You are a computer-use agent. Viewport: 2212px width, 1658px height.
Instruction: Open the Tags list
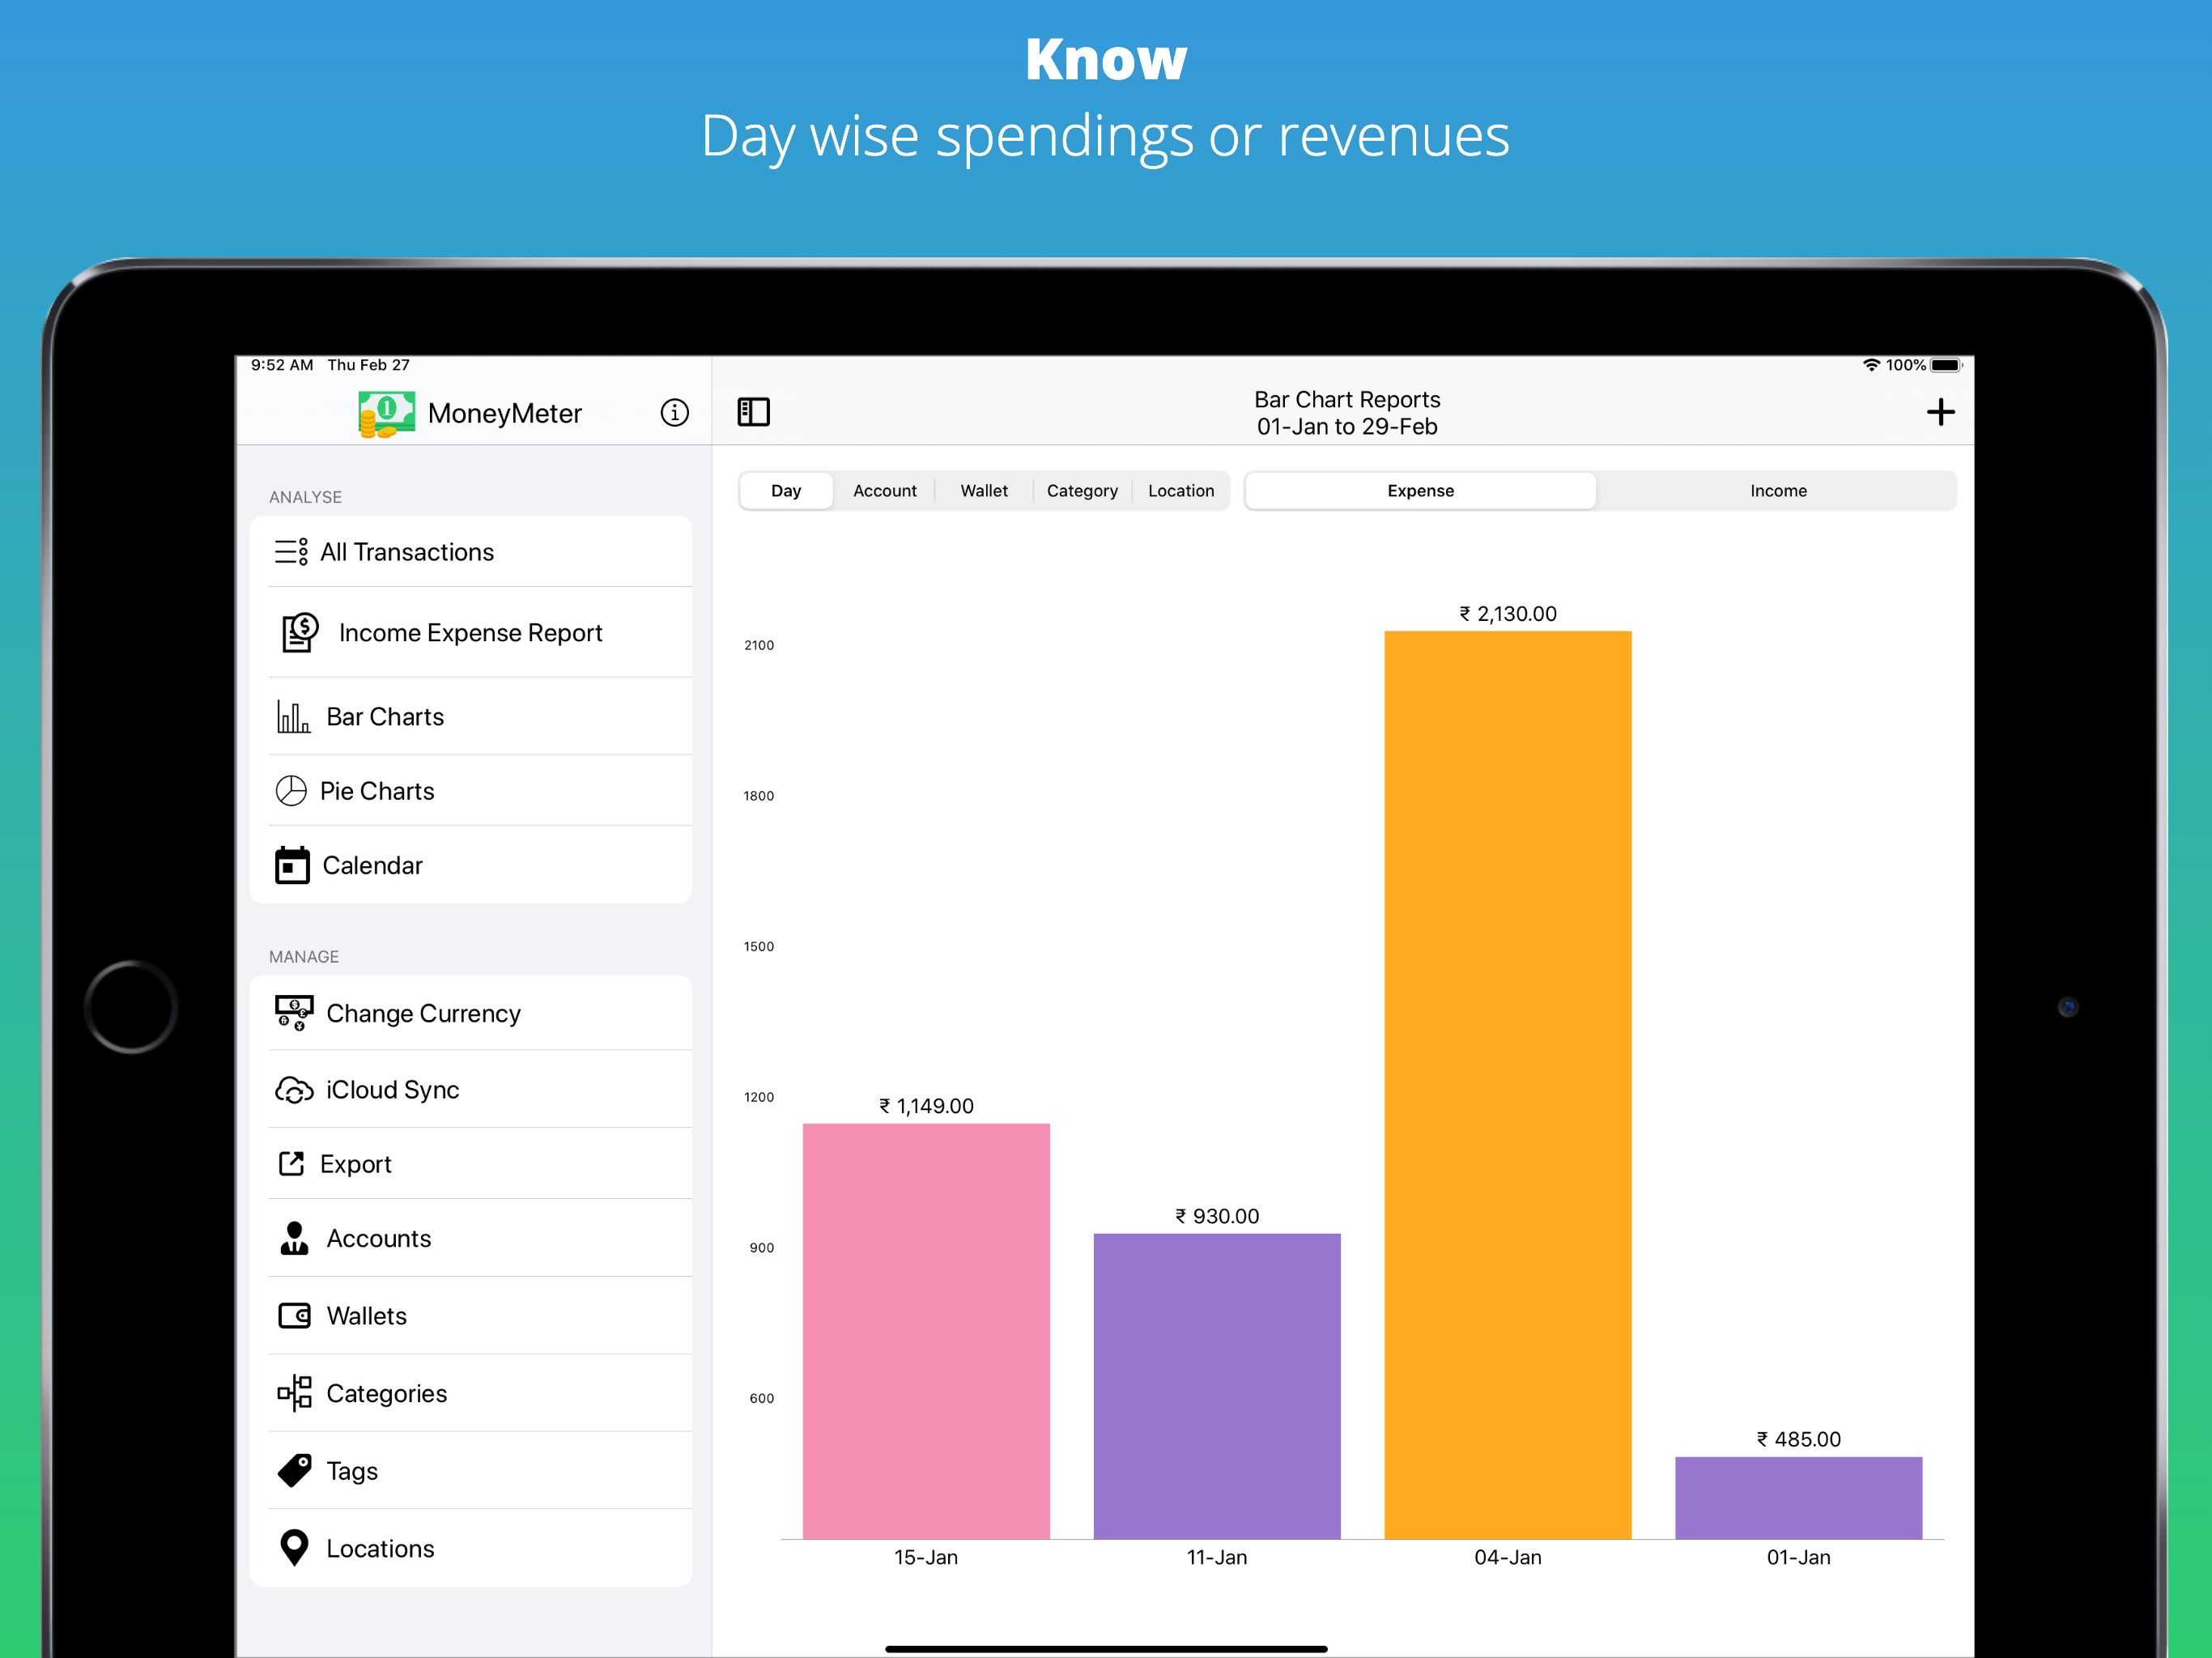pyautogui.click(x=352, y=1470)
